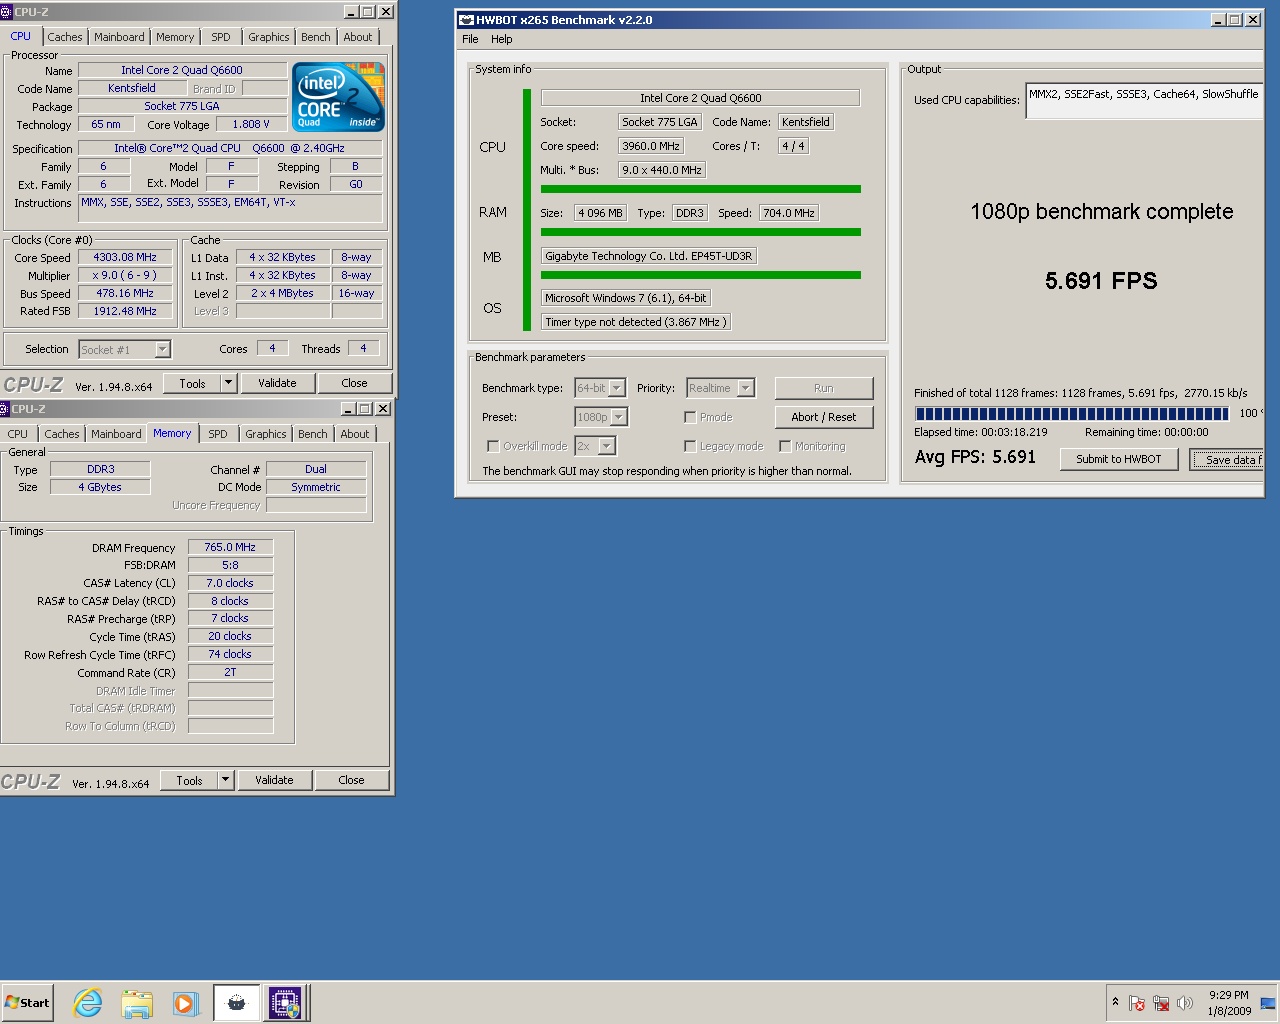Click the Tools button in the upper CPU-Z

192,383
